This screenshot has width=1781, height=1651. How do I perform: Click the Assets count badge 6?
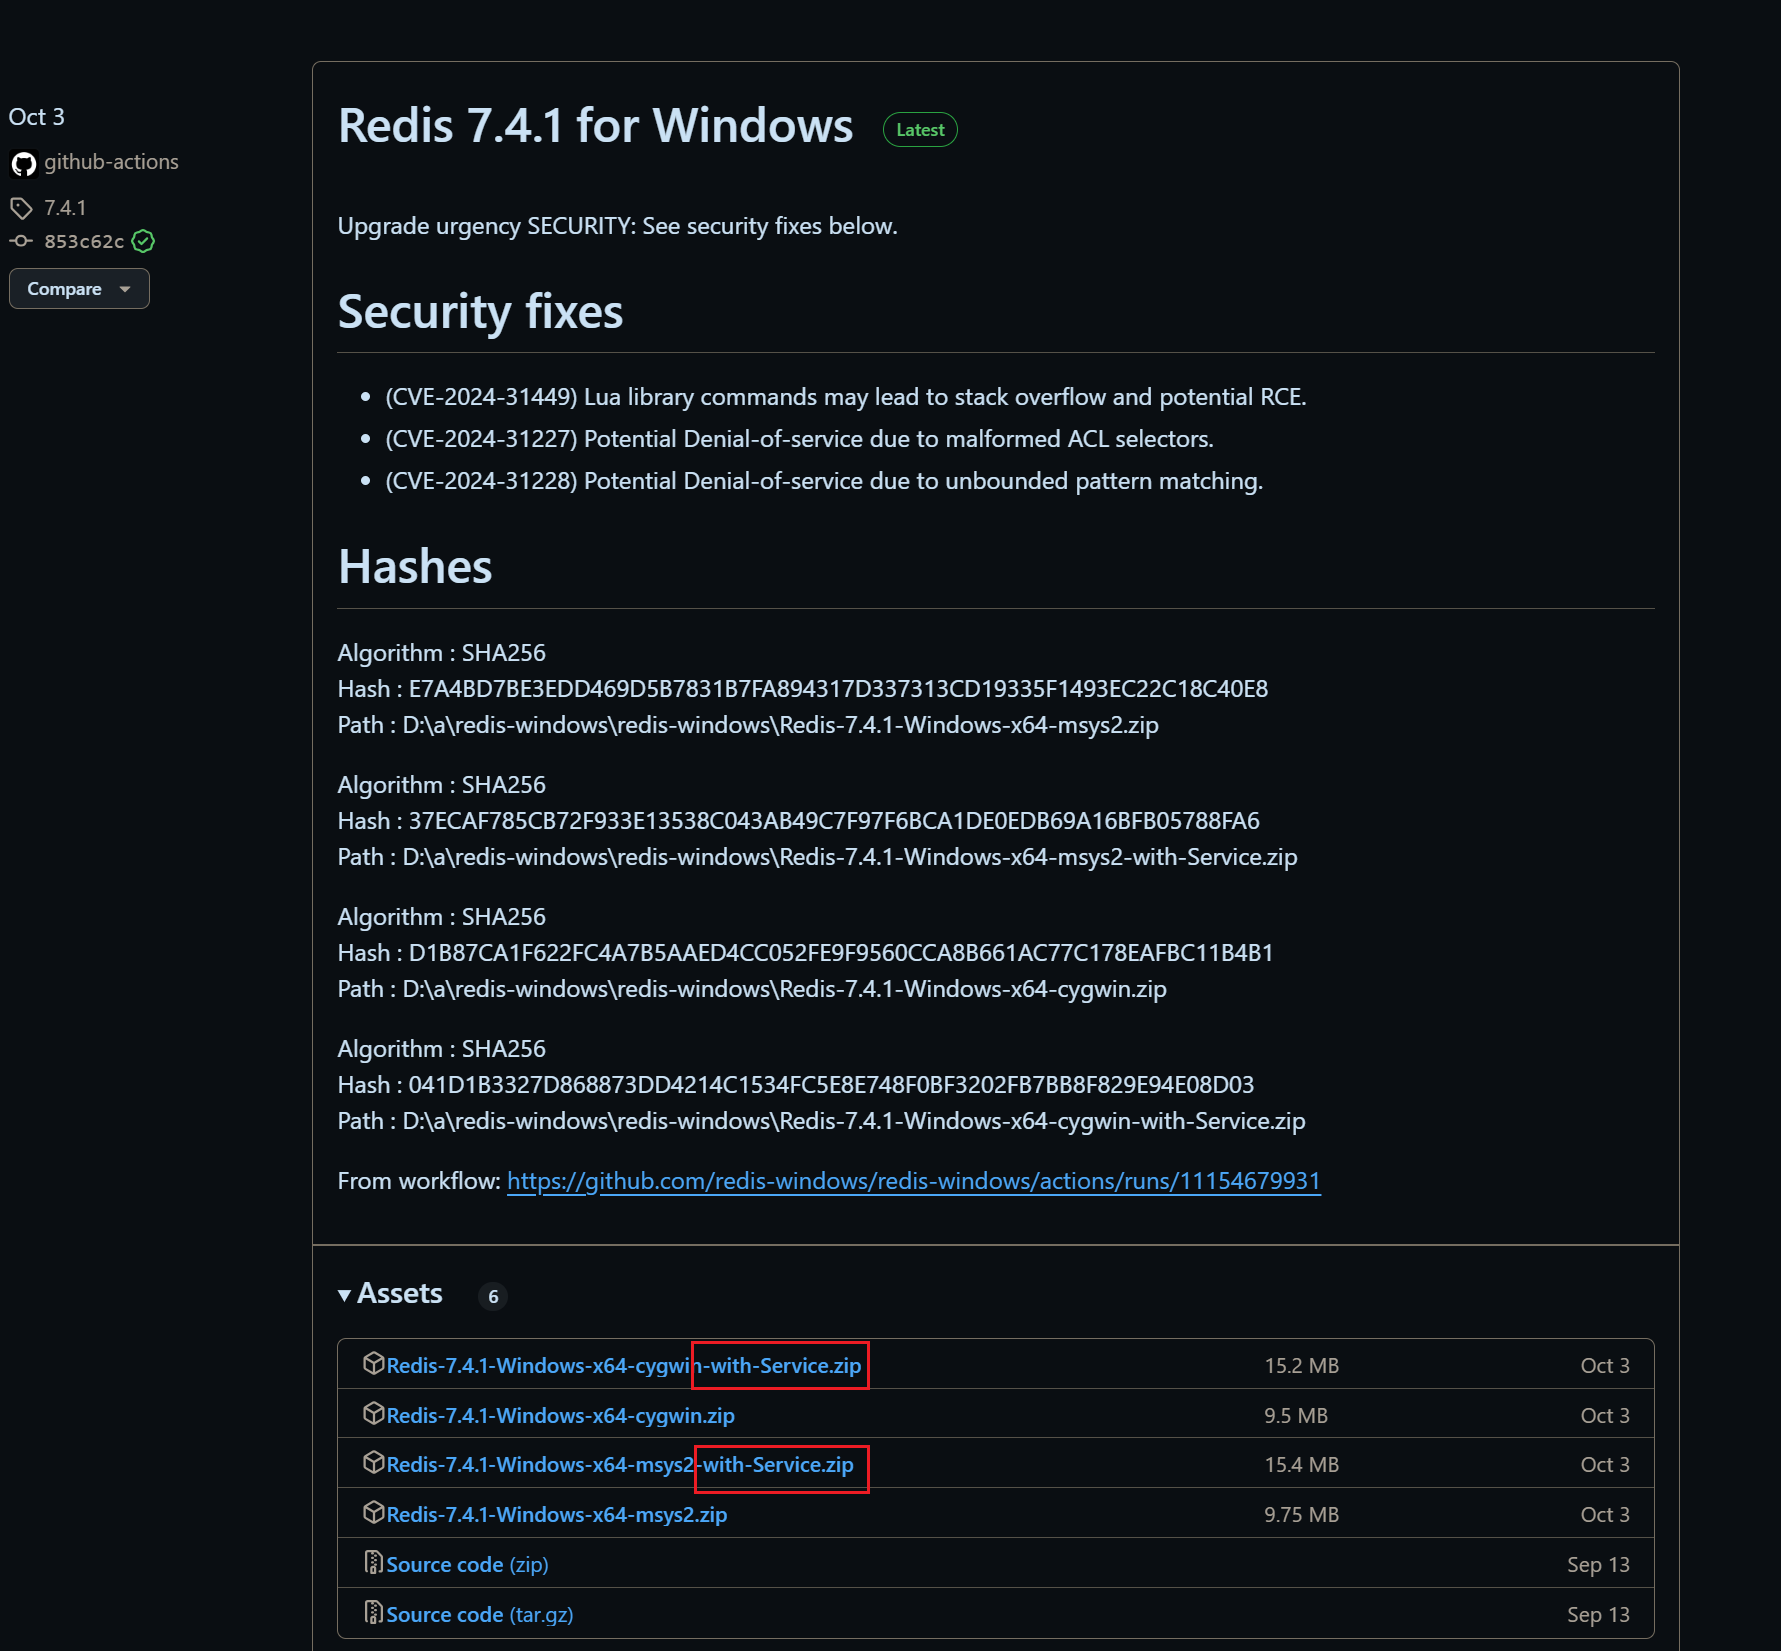coord(493,1297)
